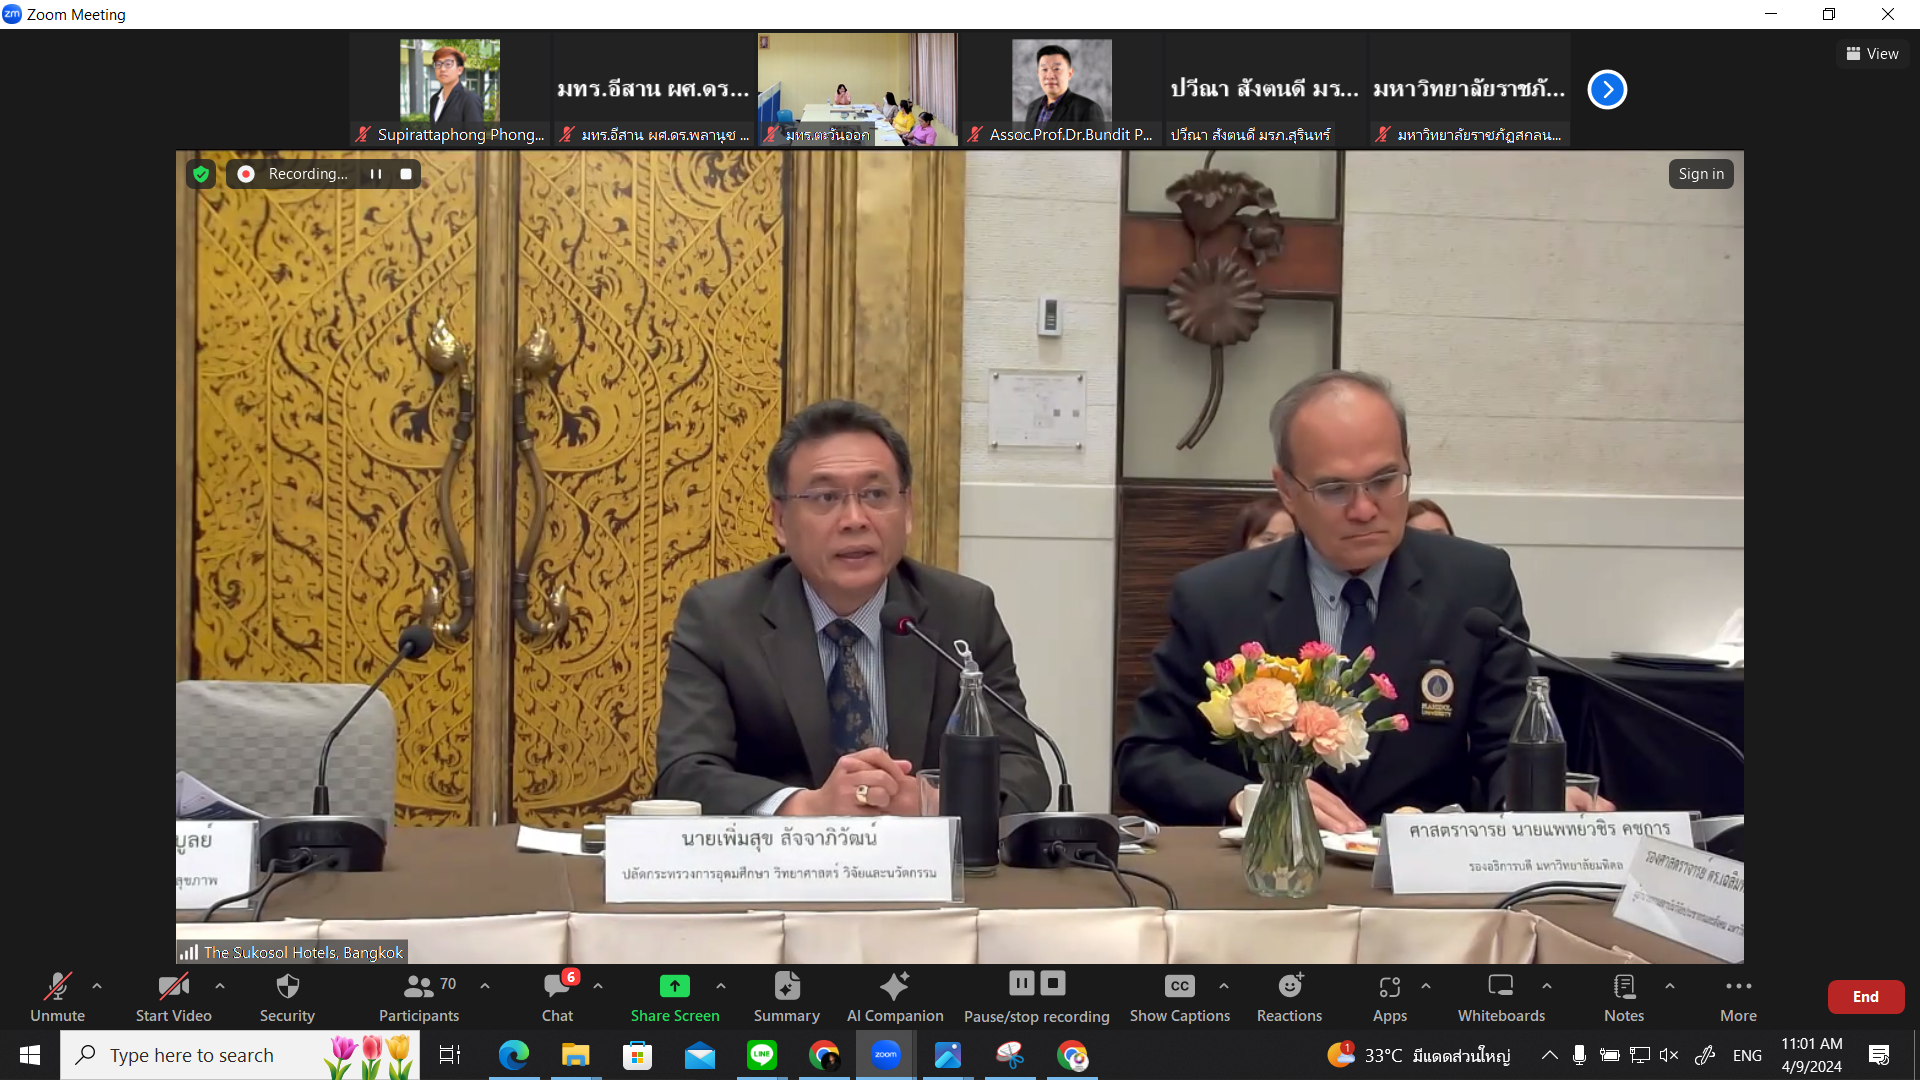1920x1080 pixels.
Task: Open File Explorer from the taskbar
Action: tap(576, 1055)
